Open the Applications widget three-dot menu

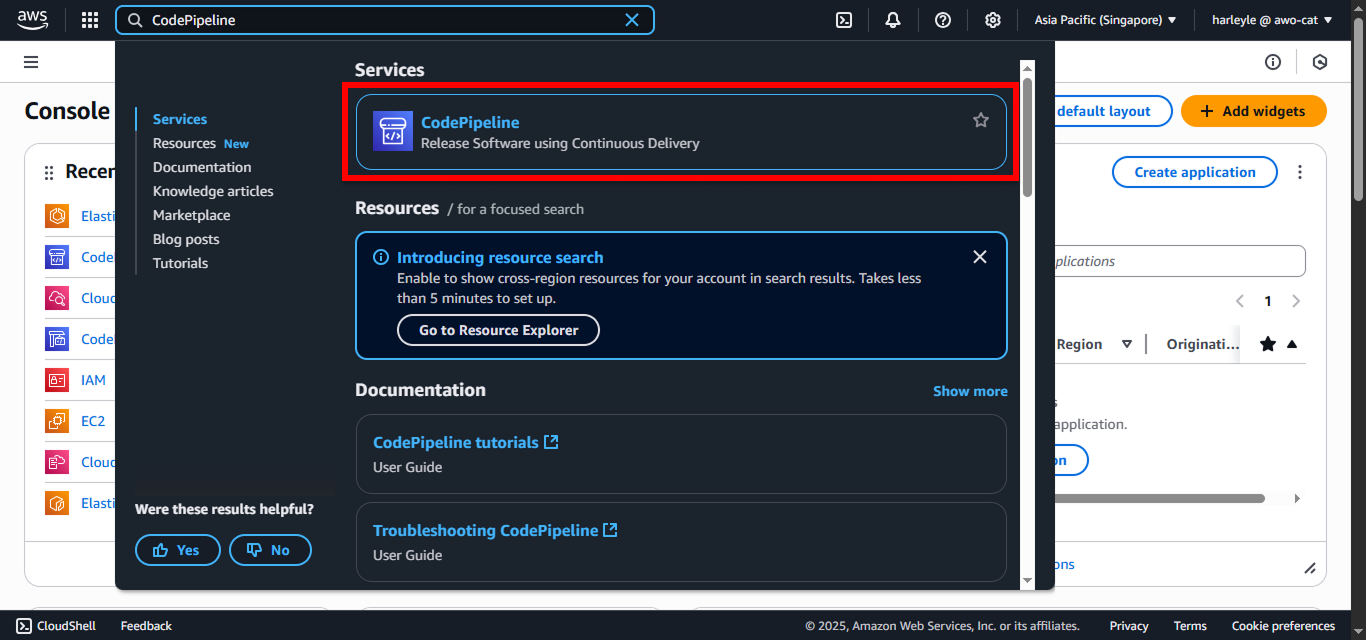[1300, 172]
